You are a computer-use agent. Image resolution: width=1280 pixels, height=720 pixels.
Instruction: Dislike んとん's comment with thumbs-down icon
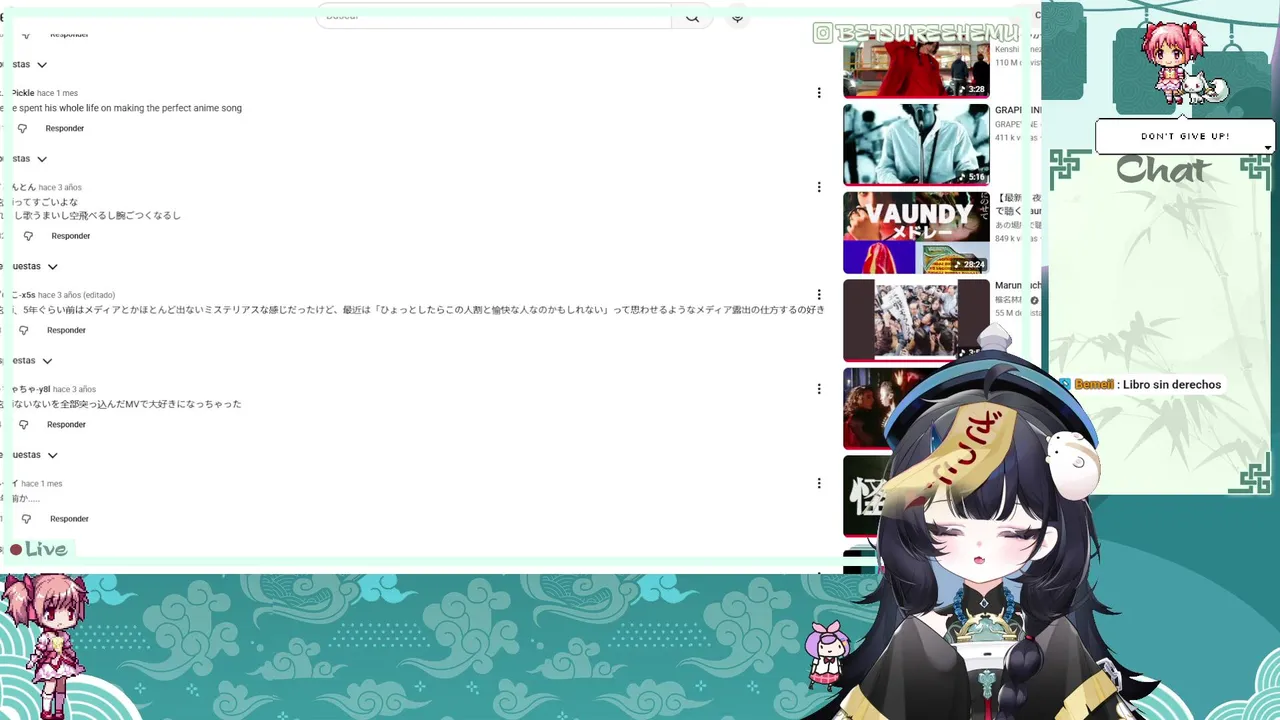[28, 237]
